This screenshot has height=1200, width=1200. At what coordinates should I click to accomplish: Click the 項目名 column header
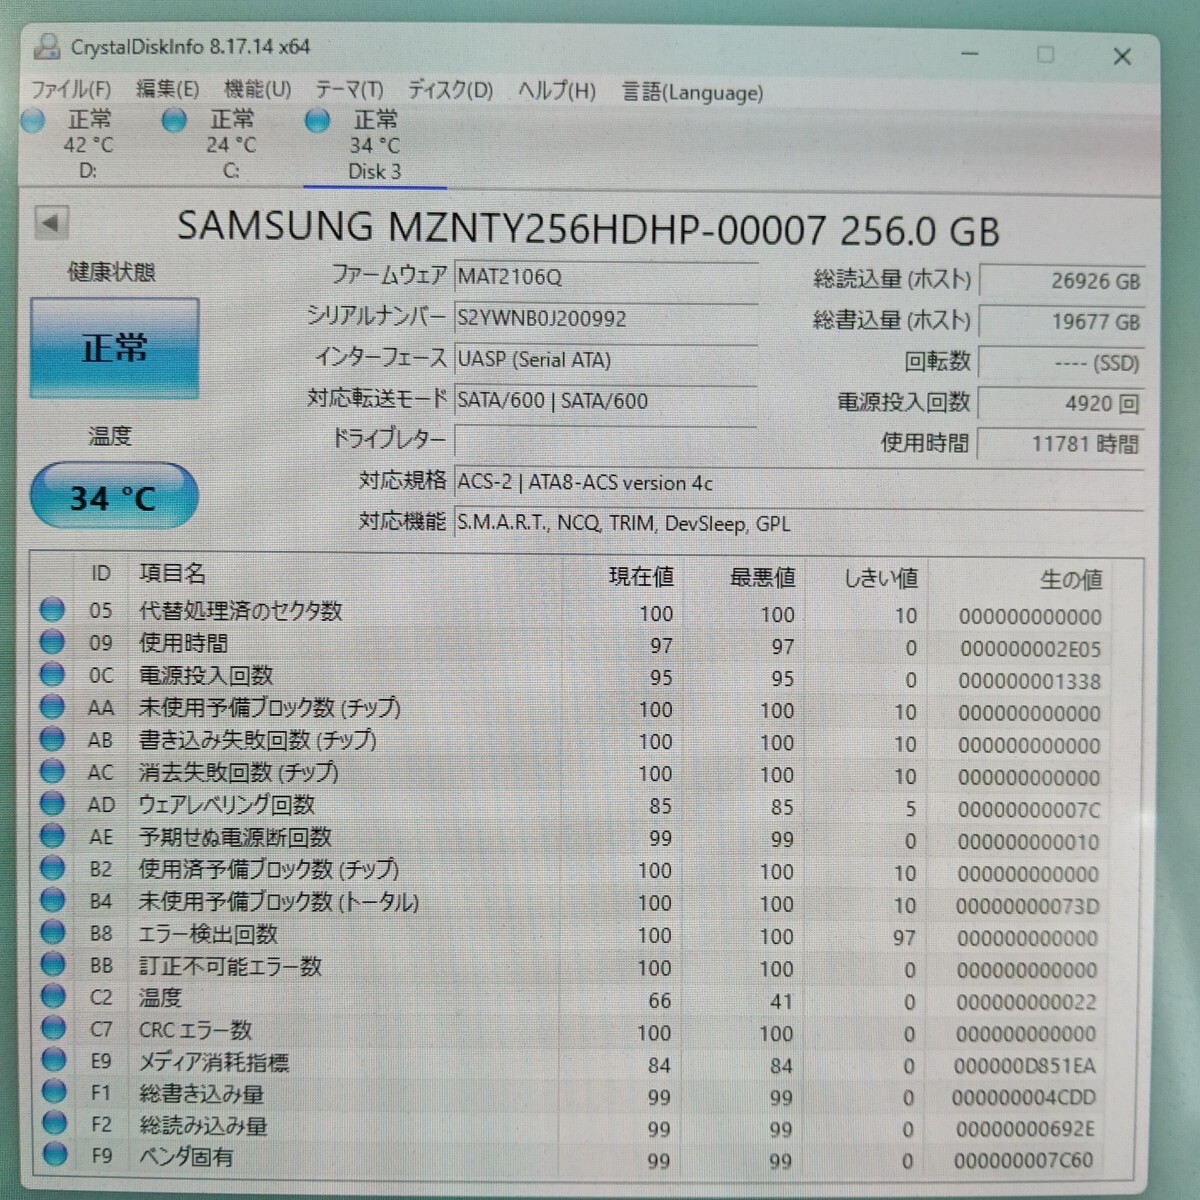coord(172,573)
